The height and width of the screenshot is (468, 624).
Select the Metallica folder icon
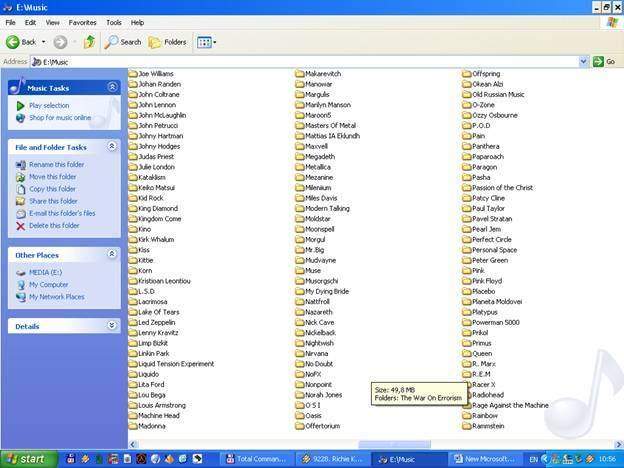[x=300, y=167]
